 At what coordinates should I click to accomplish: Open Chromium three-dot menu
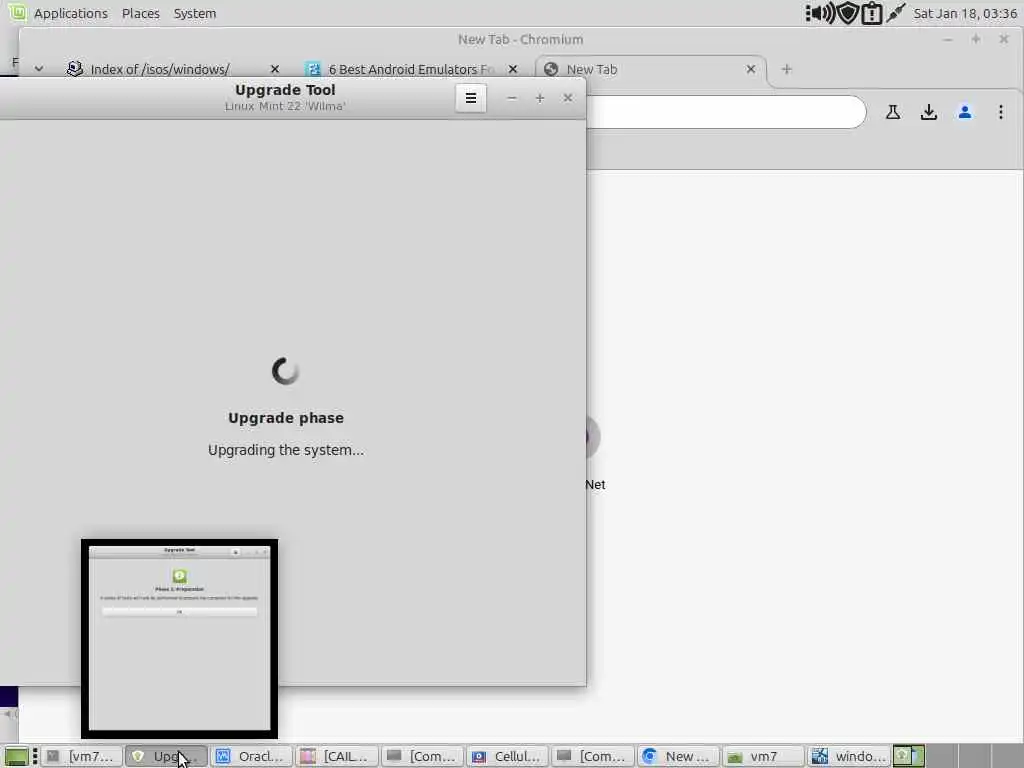click(x=1000, y=112)
